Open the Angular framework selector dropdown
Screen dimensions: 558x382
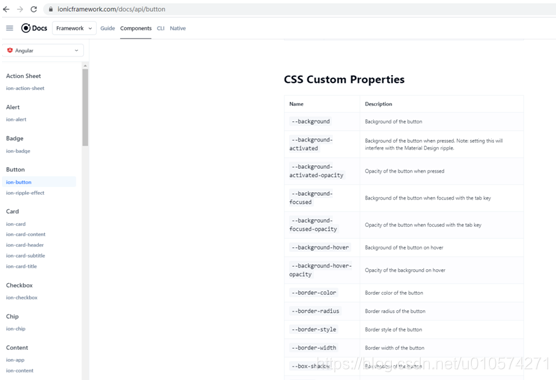pos(43,51)
